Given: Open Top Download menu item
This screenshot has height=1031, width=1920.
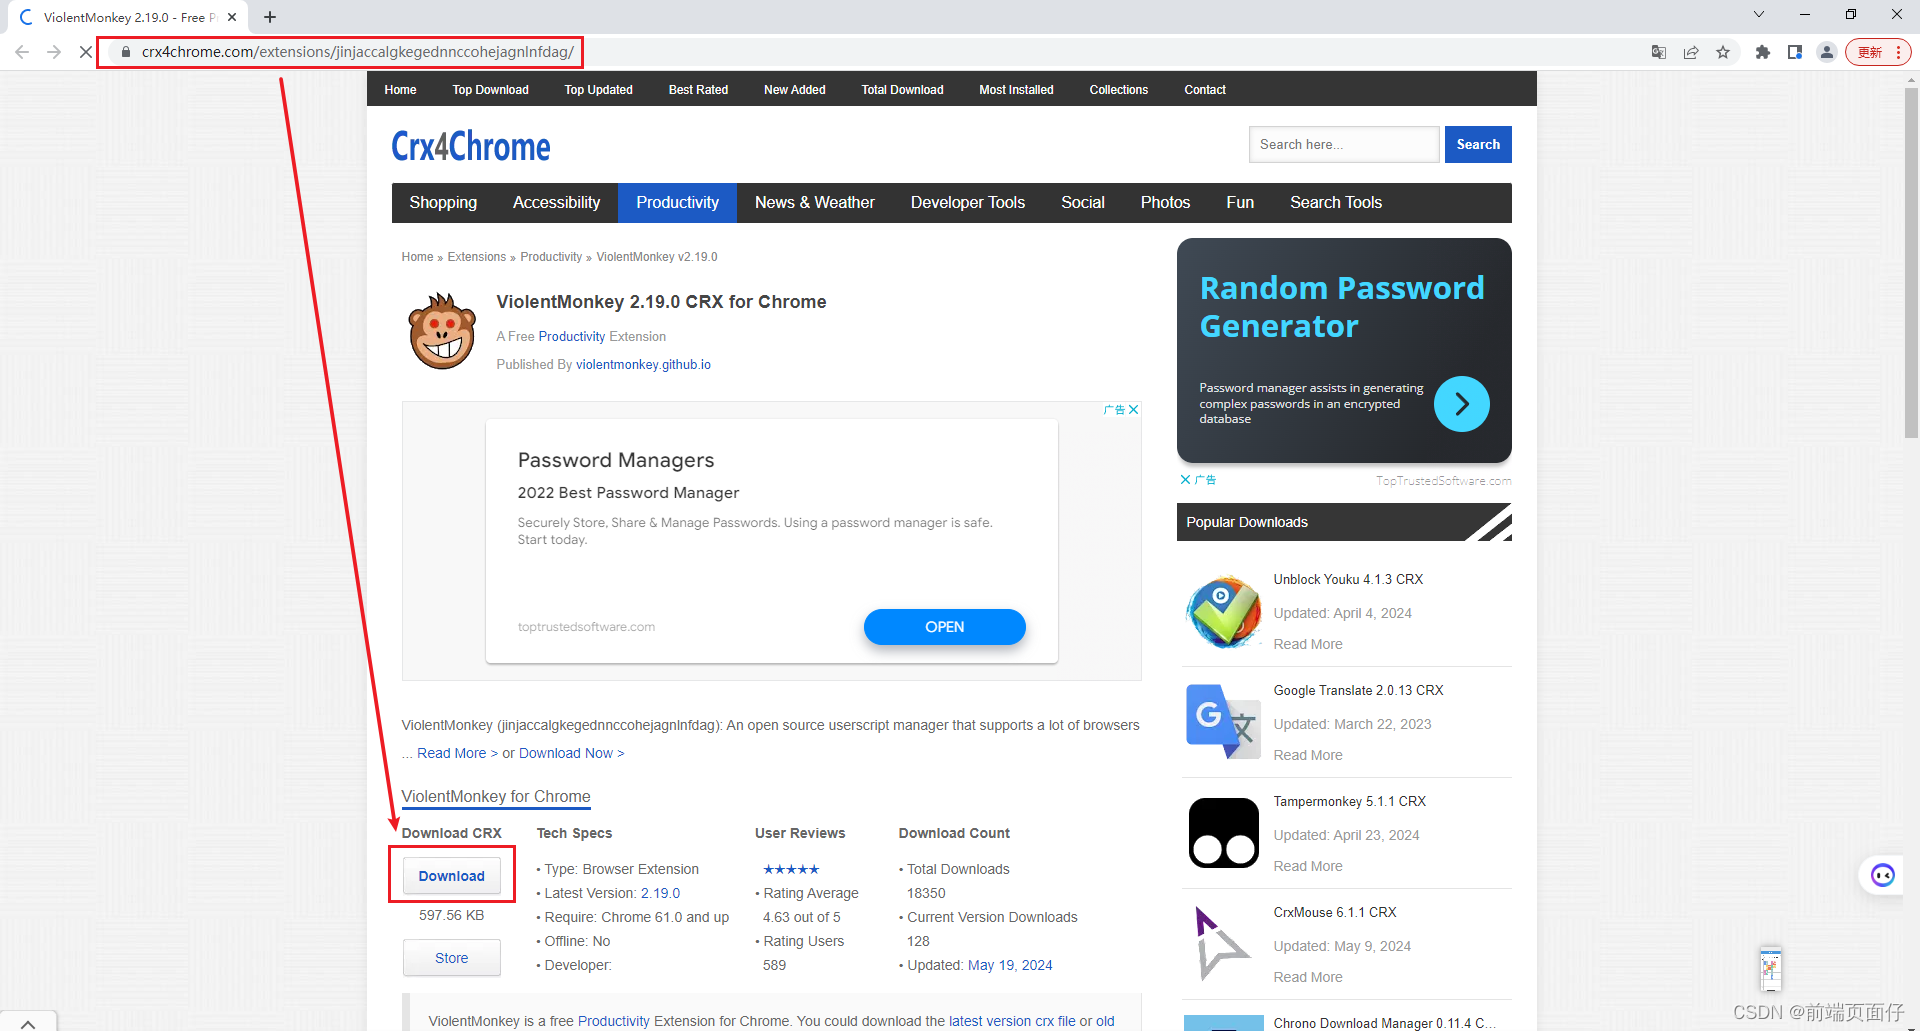Looking at the screenshot, I should click(x=490, y=90).
